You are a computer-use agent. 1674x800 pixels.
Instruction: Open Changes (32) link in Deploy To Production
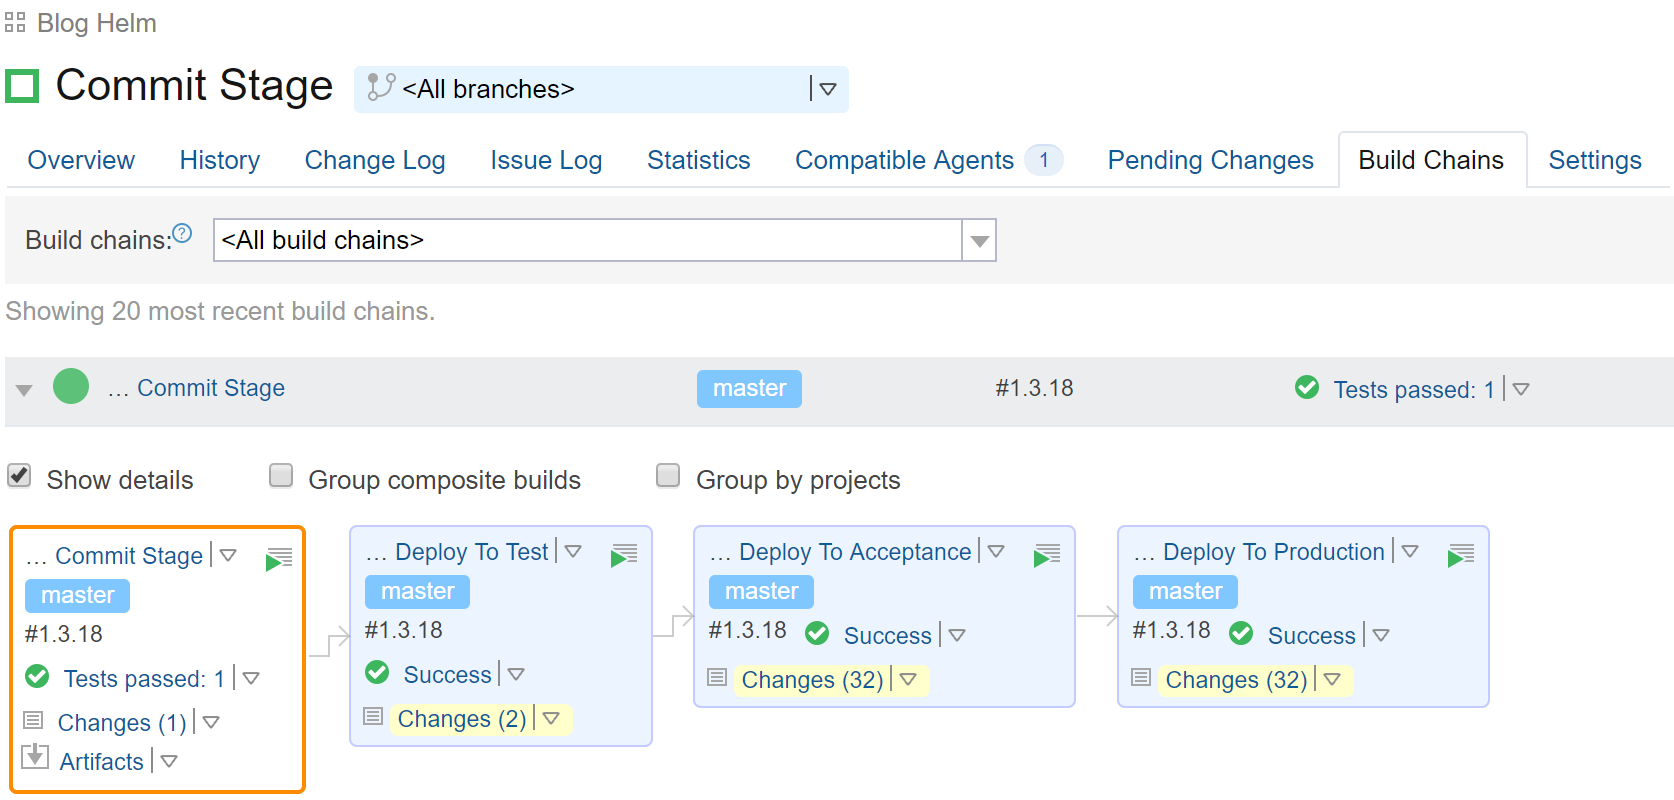(1236, 680)
